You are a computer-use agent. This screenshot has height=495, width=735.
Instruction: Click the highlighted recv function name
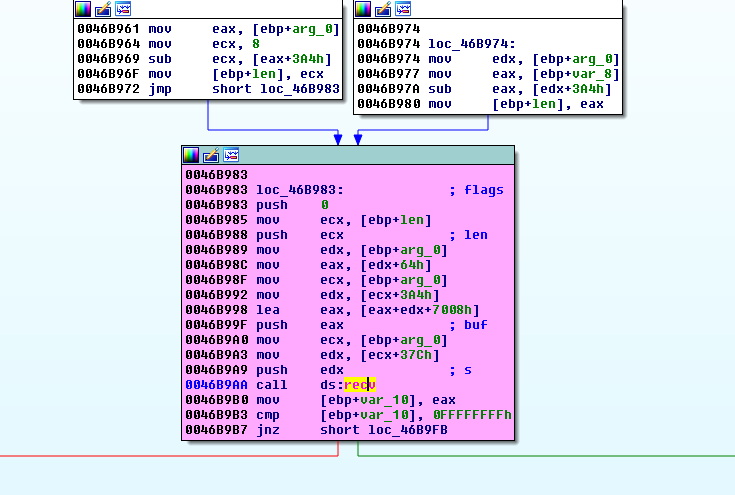point(358,385)
